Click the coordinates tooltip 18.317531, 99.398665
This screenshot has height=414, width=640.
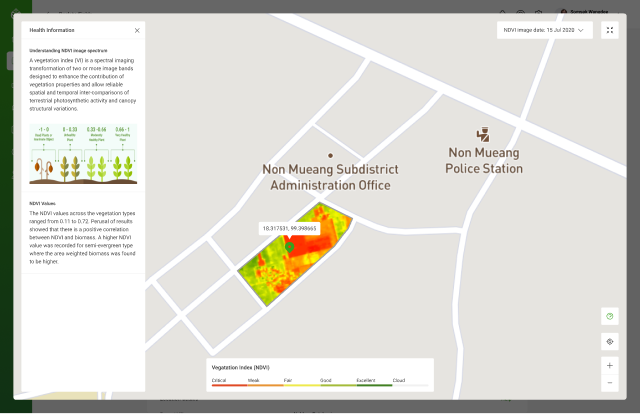[x=289, y=228]
